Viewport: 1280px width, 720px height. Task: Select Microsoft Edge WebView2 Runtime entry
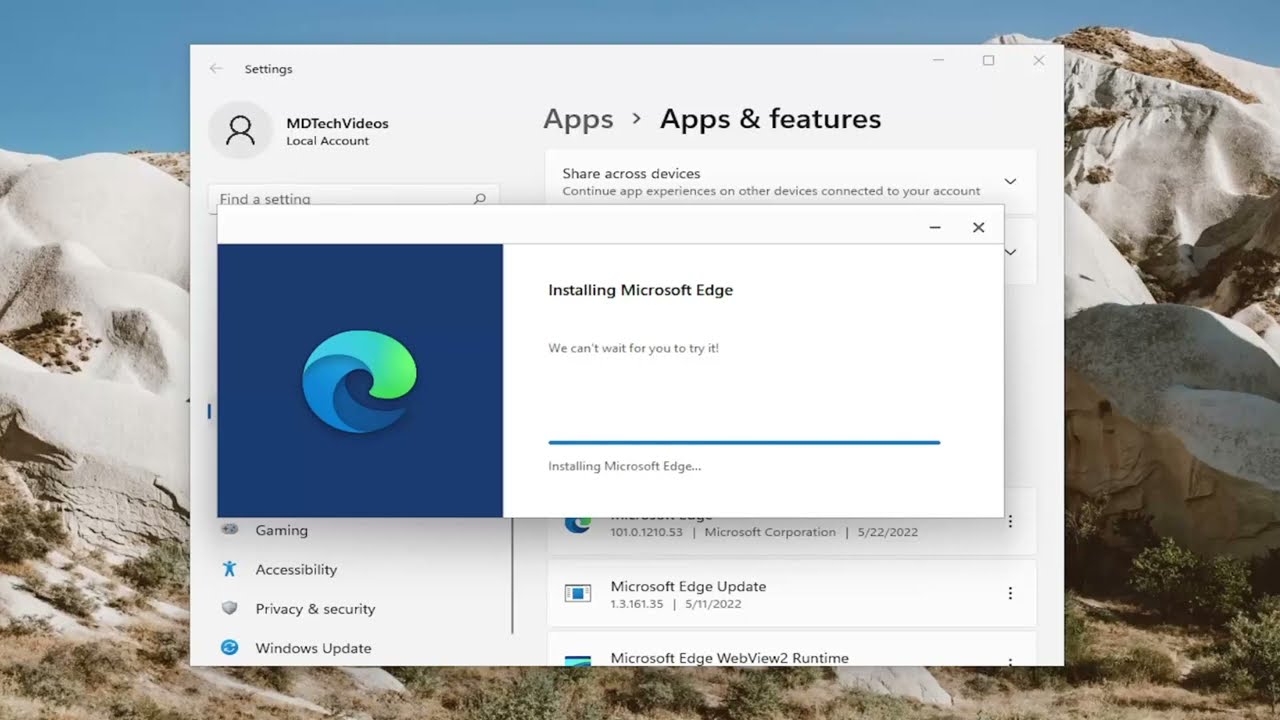791,649
